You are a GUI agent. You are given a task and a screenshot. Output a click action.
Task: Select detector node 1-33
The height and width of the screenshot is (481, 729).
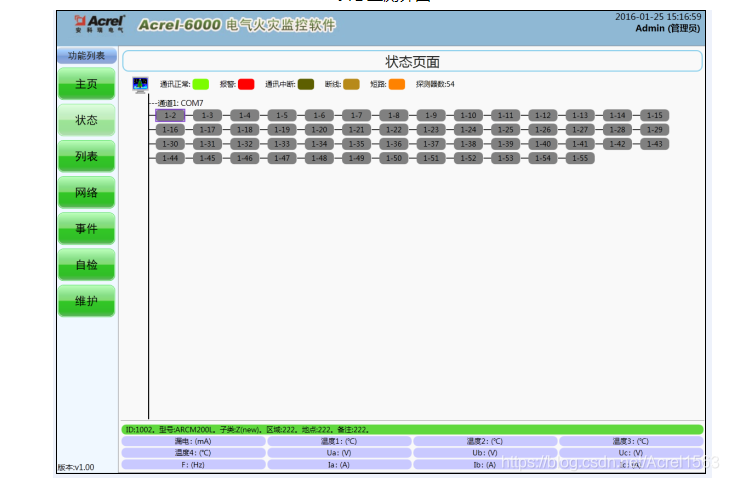[x=282, y=144]
